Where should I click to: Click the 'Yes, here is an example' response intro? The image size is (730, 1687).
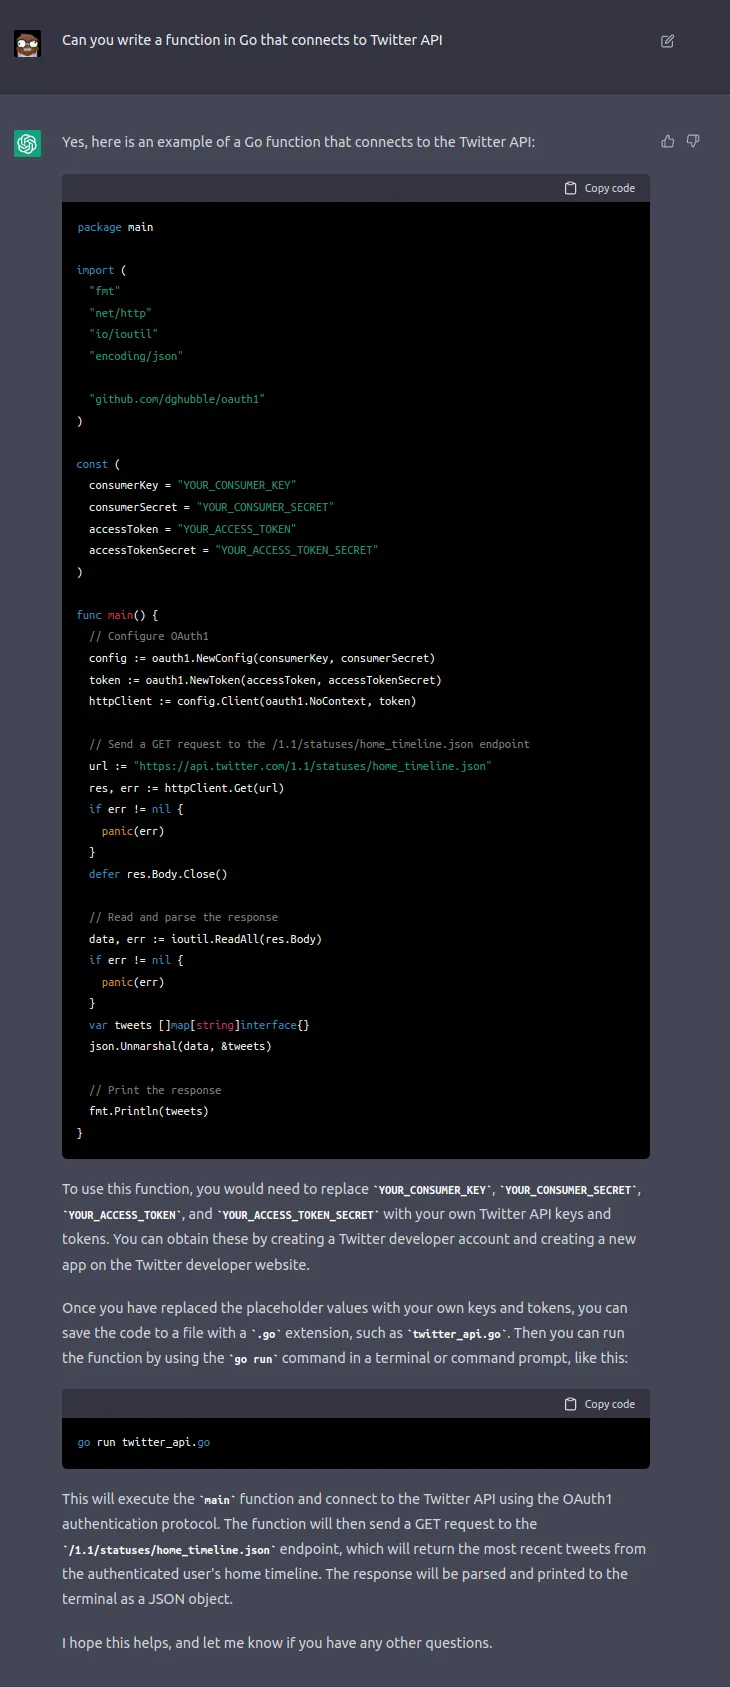(298, 142)
